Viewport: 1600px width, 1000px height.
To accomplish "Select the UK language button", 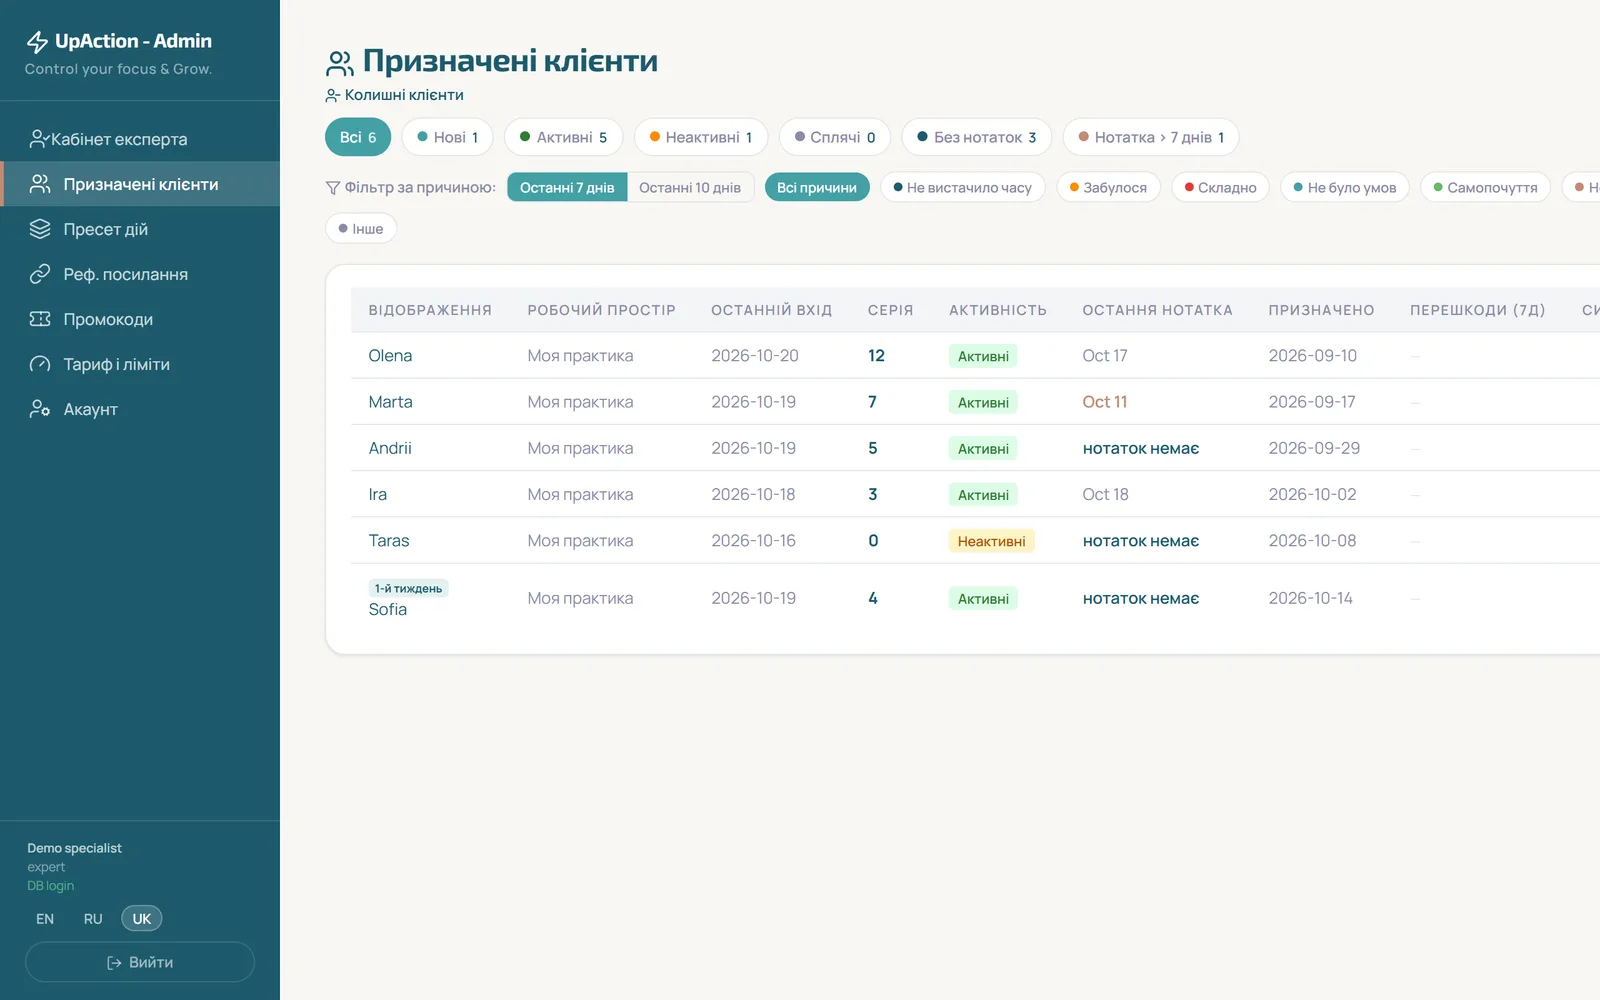I will 142,919.
